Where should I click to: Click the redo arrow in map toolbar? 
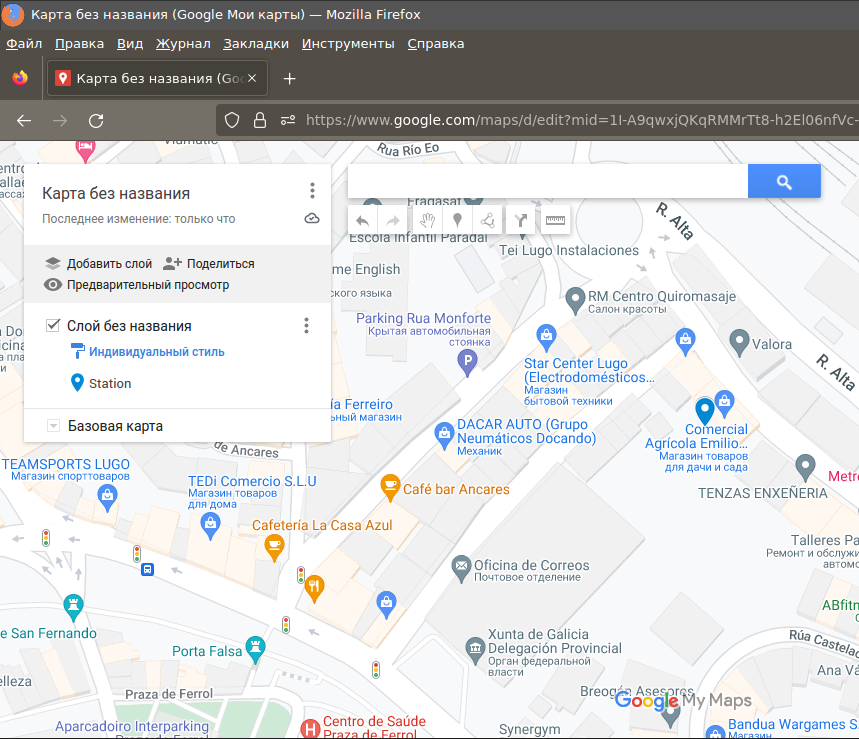(393, 221)
